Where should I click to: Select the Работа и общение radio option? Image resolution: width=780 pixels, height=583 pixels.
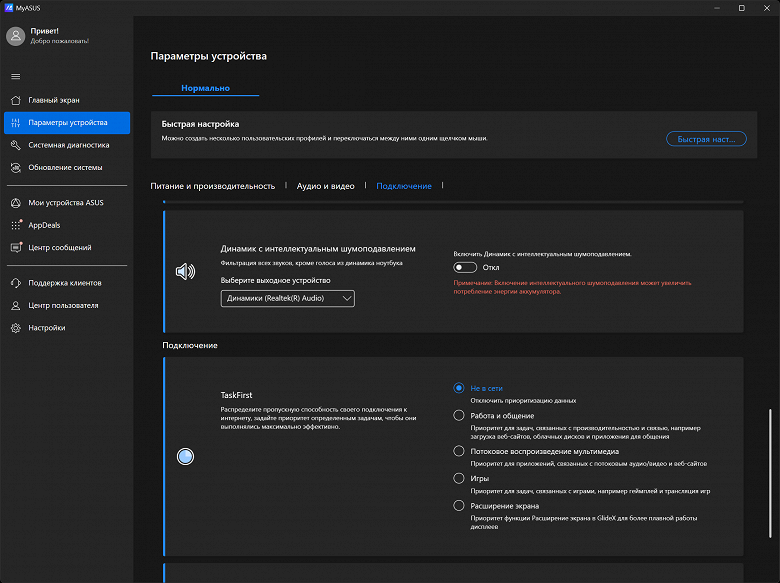pos(459,415)
